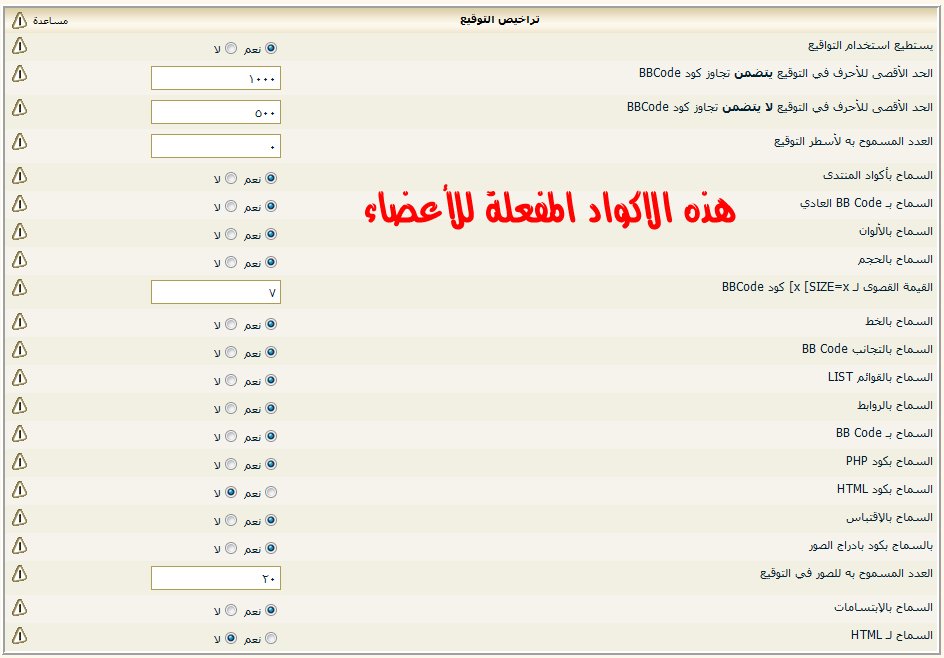
Task: Click the max characters field containing ١٠٠٠
Action: (216, 78)
